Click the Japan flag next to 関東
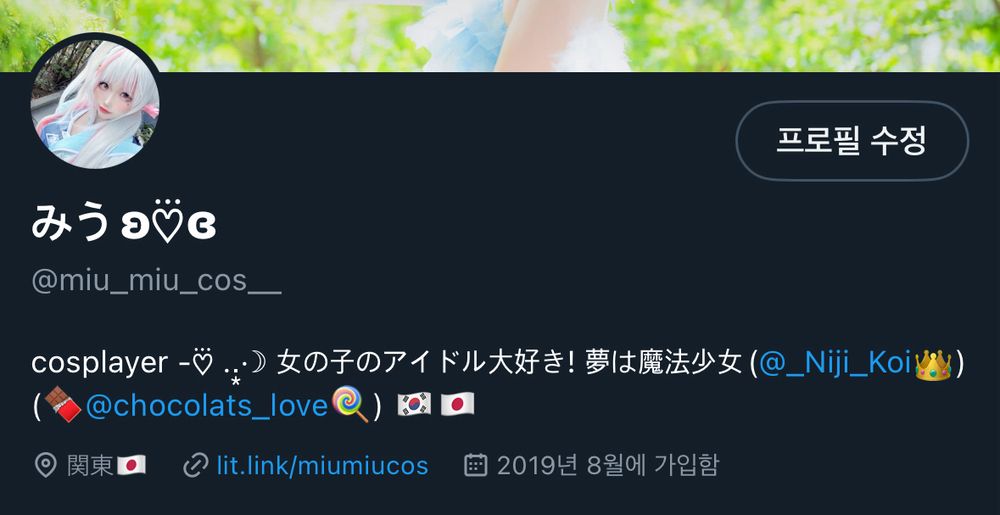 tap(131, 466)
